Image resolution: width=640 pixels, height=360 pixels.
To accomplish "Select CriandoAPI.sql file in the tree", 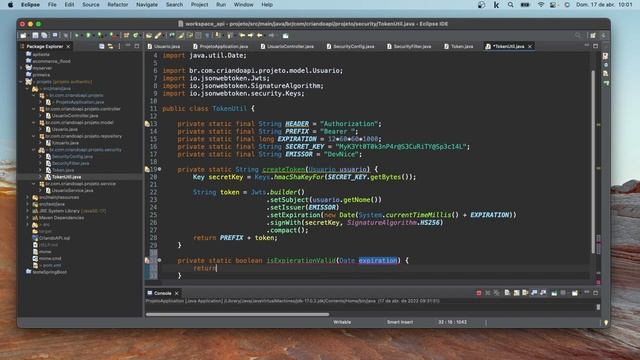I will pos(54,238).
